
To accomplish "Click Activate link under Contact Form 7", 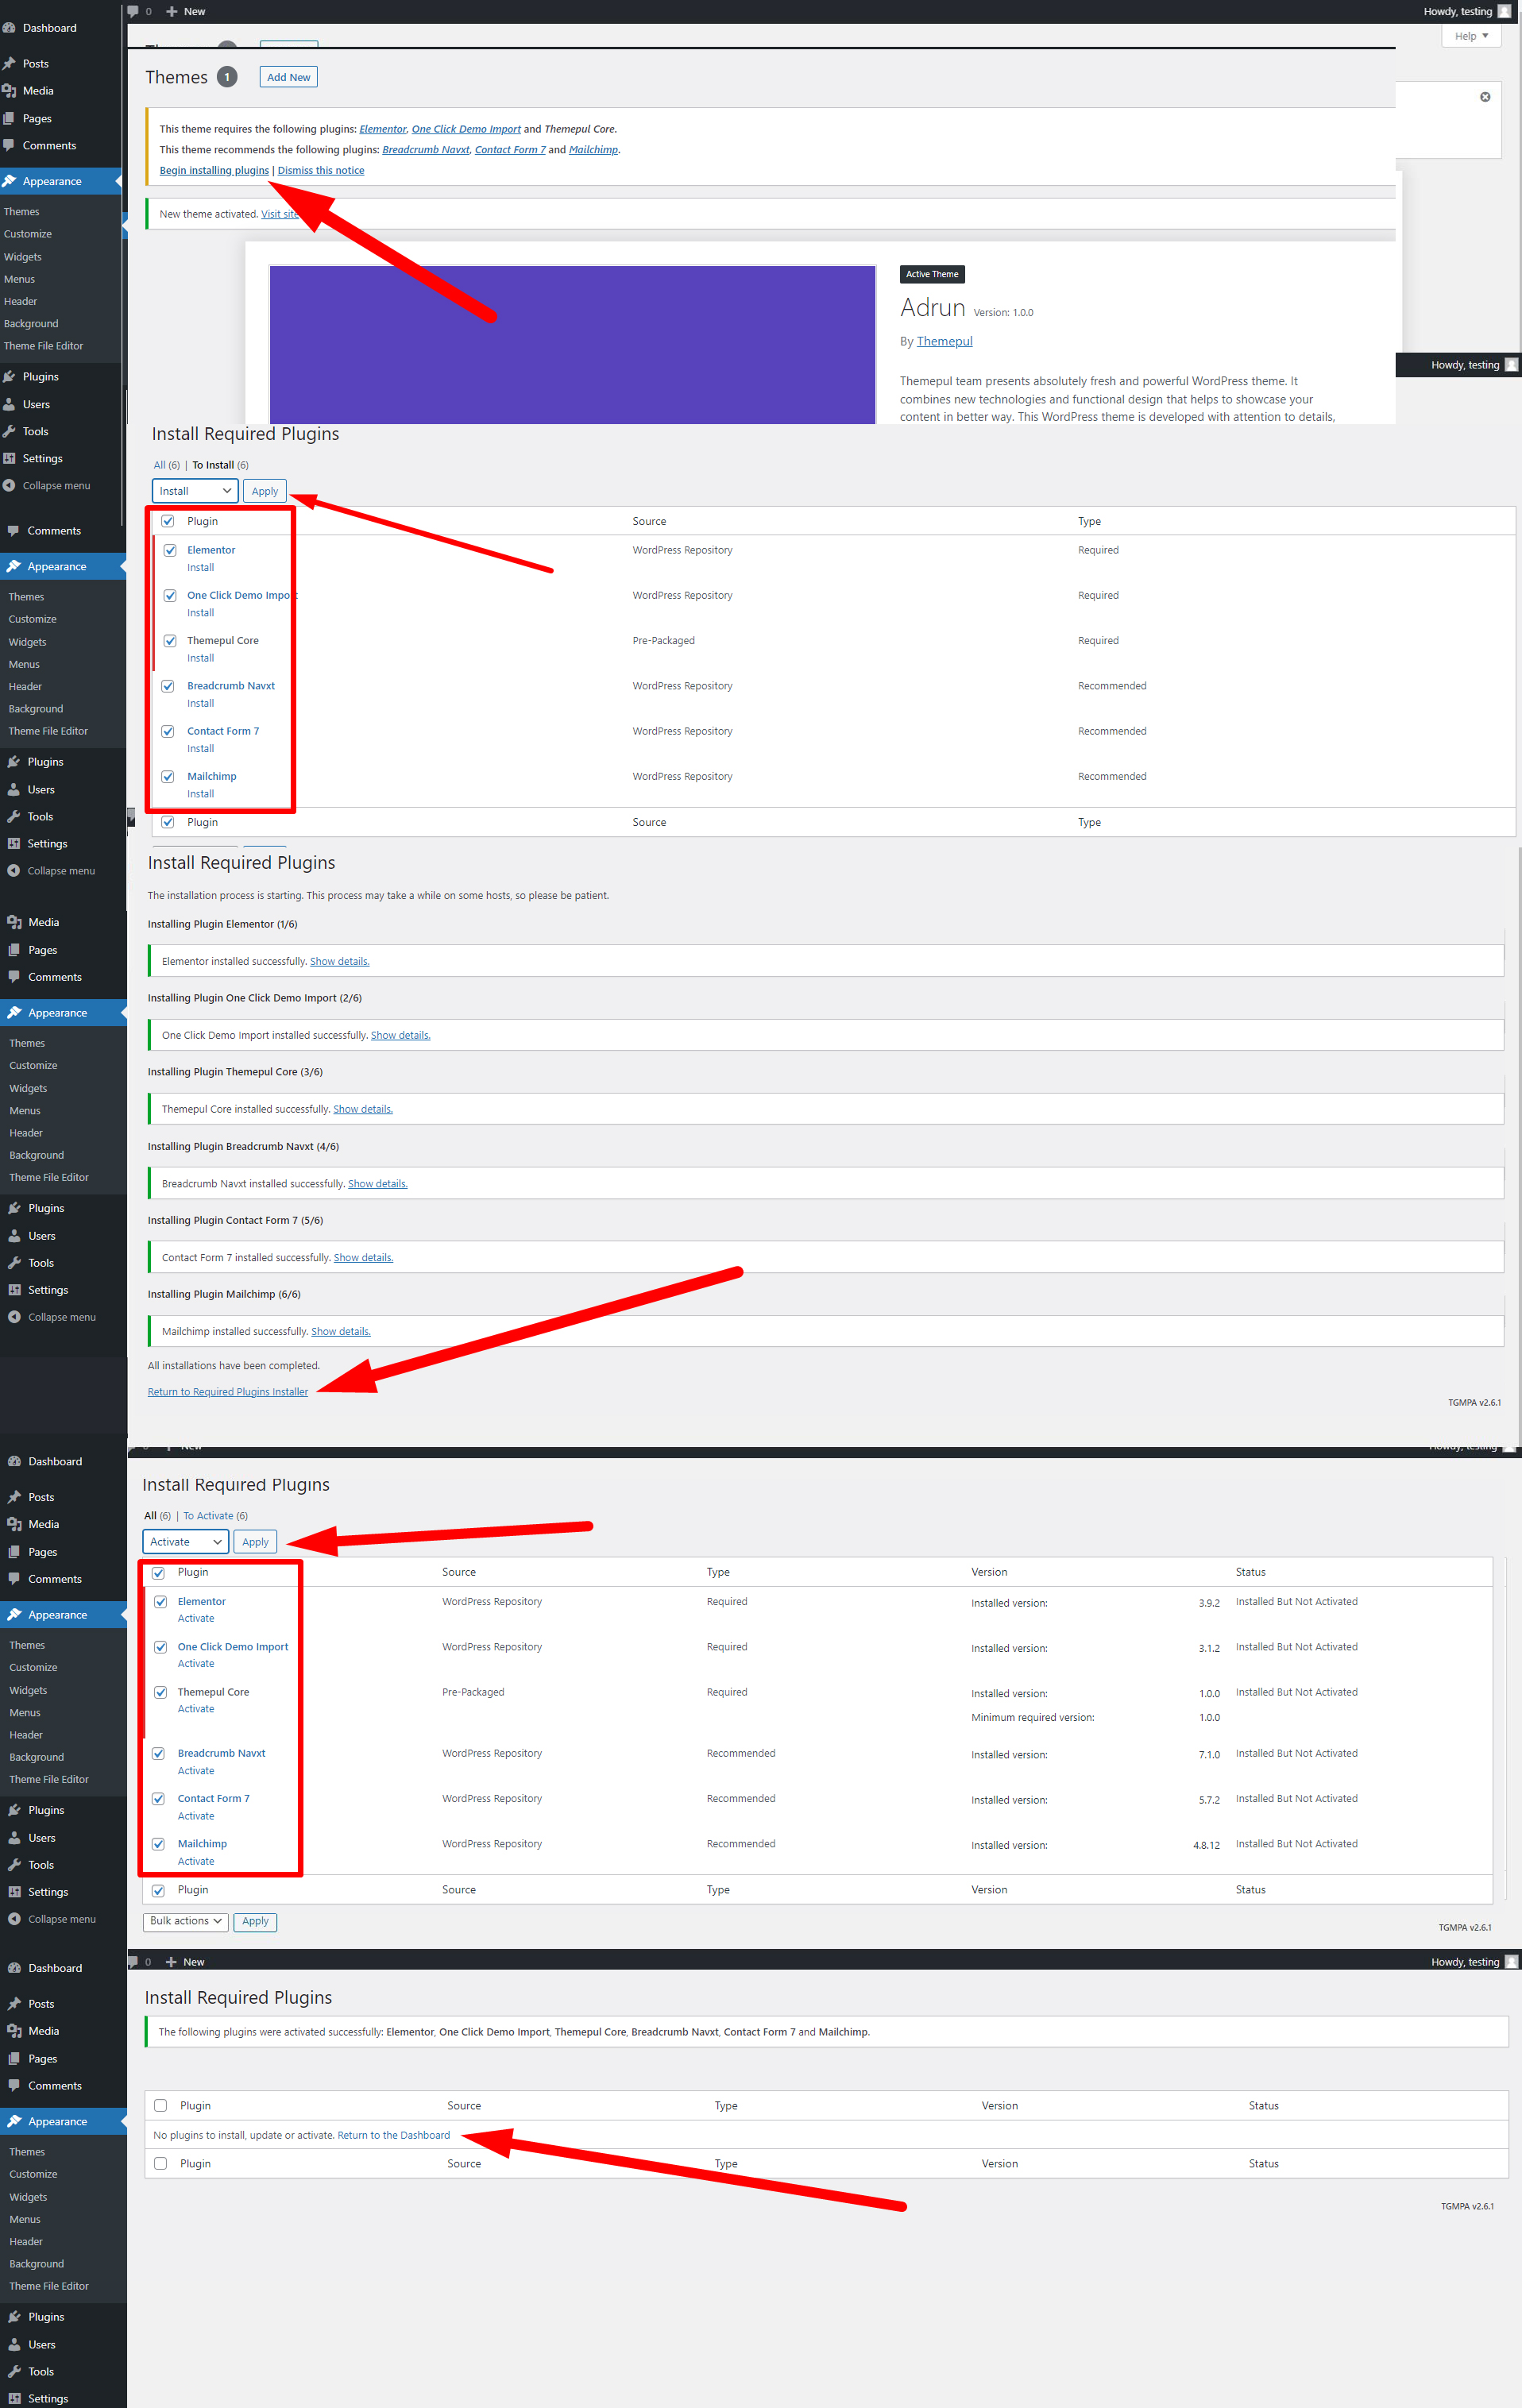I will click(196, 1816).
